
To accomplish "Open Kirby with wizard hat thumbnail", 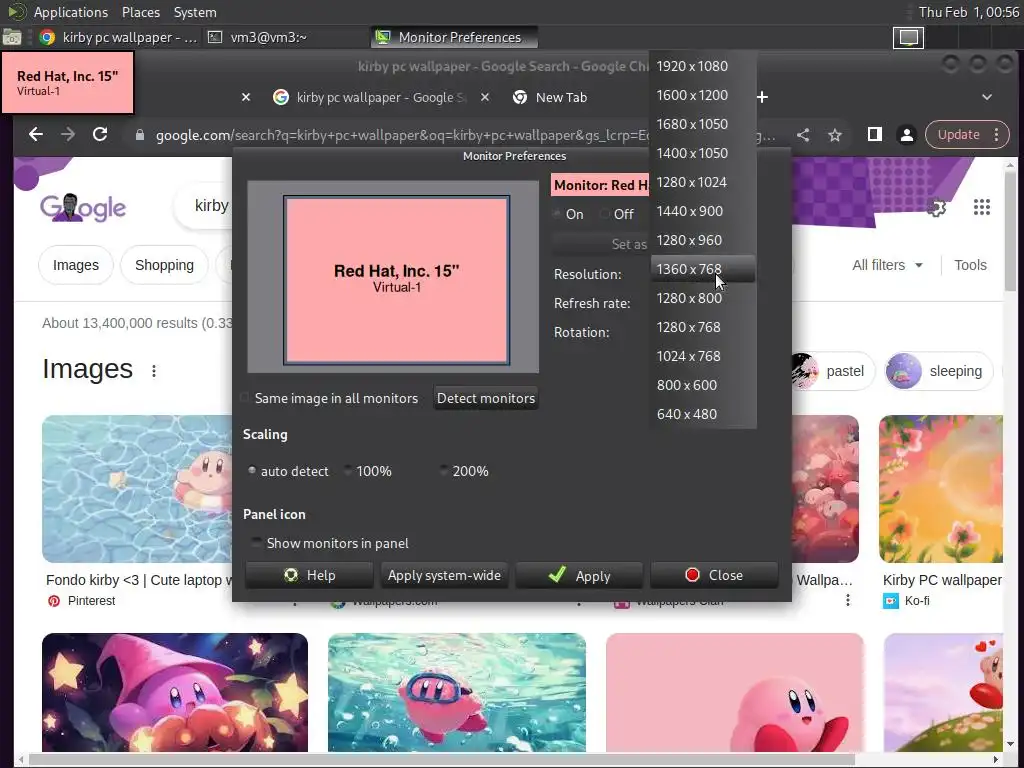I will tap(175, 692).
